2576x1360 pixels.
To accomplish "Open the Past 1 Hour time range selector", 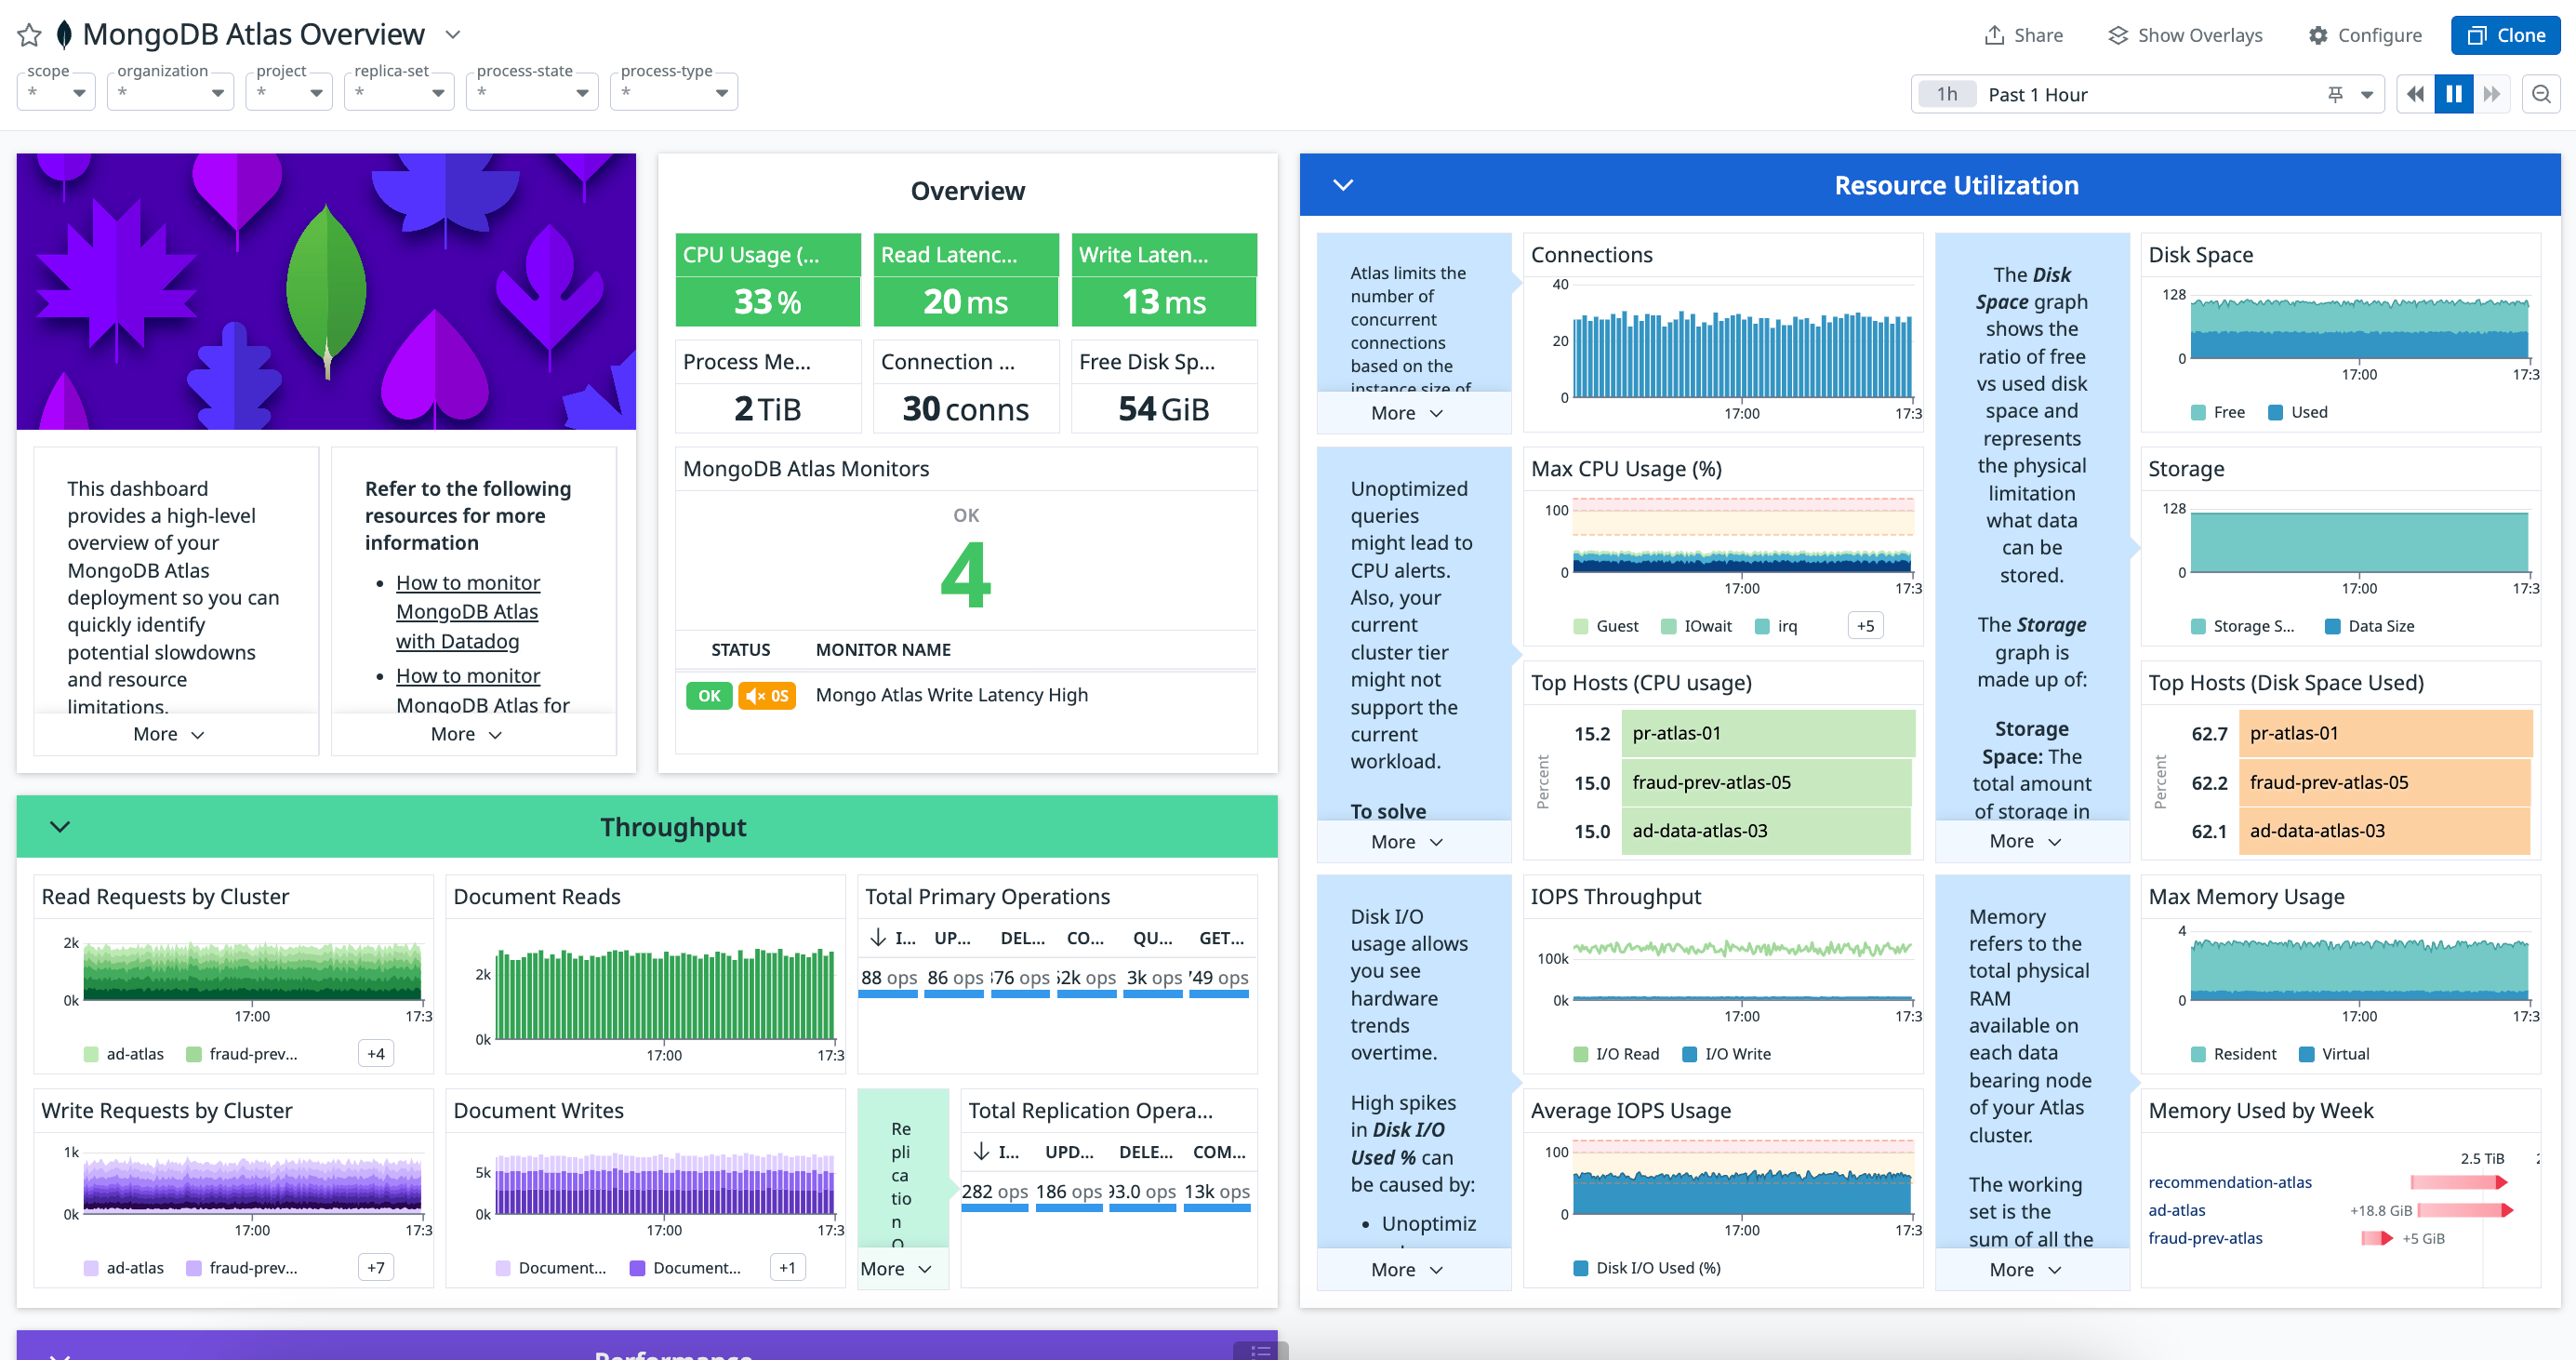I will pyautogui.click(x=2036, y=94).
